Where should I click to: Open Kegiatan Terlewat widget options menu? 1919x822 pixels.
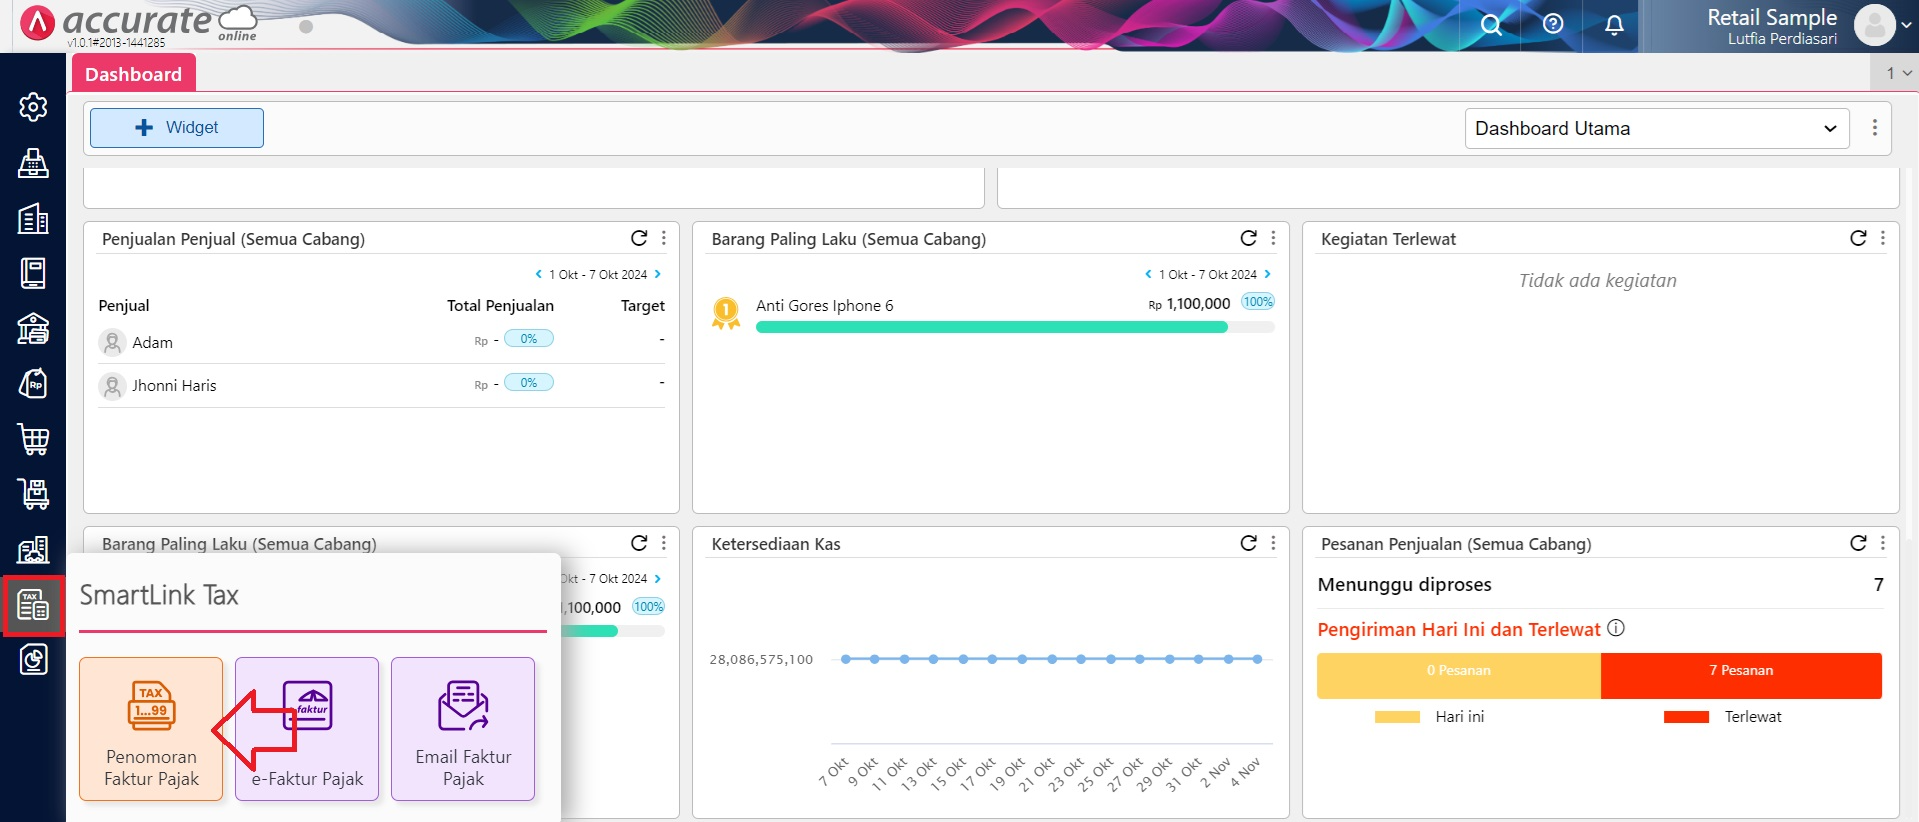pos(1883,238)
